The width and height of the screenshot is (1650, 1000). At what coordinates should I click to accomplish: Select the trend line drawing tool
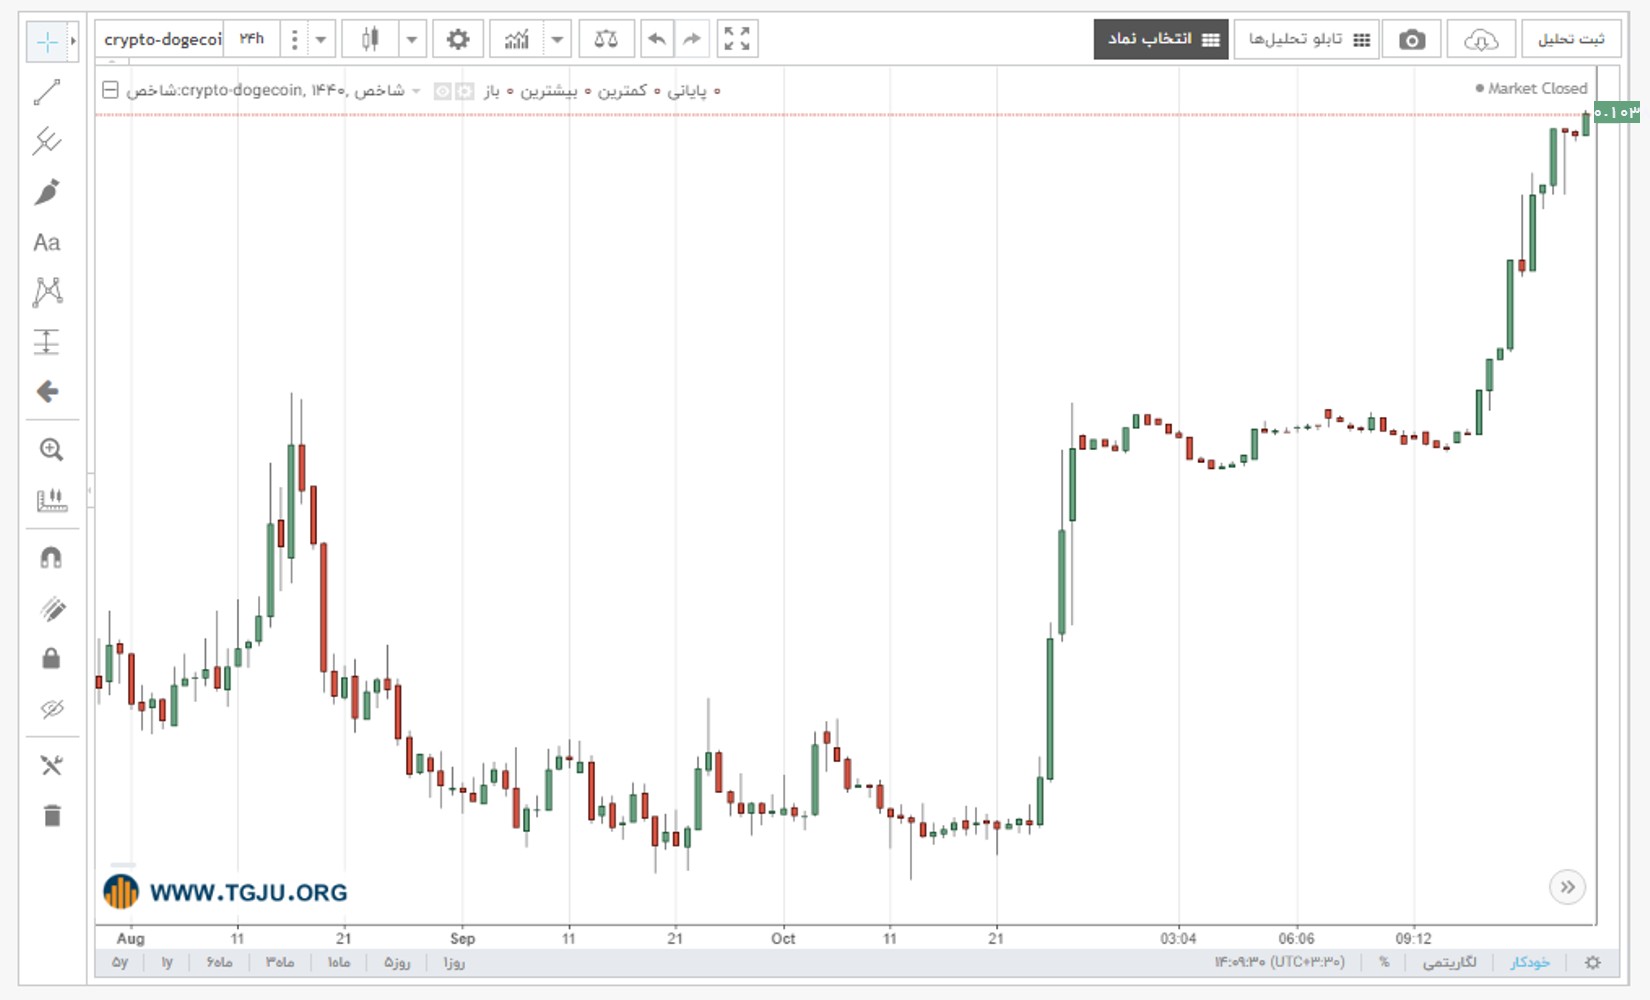(47, 92)
